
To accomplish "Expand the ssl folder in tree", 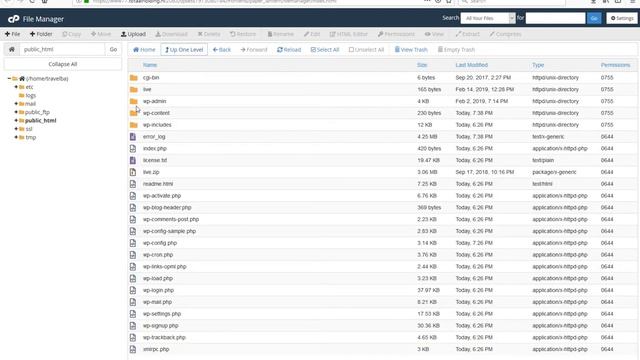I will 16,129.
